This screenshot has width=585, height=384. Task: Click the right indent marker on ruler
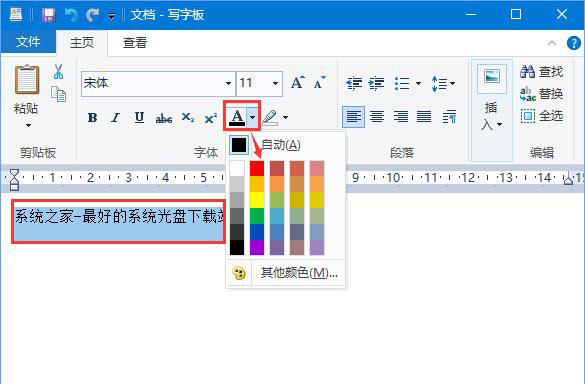(568, 179)
